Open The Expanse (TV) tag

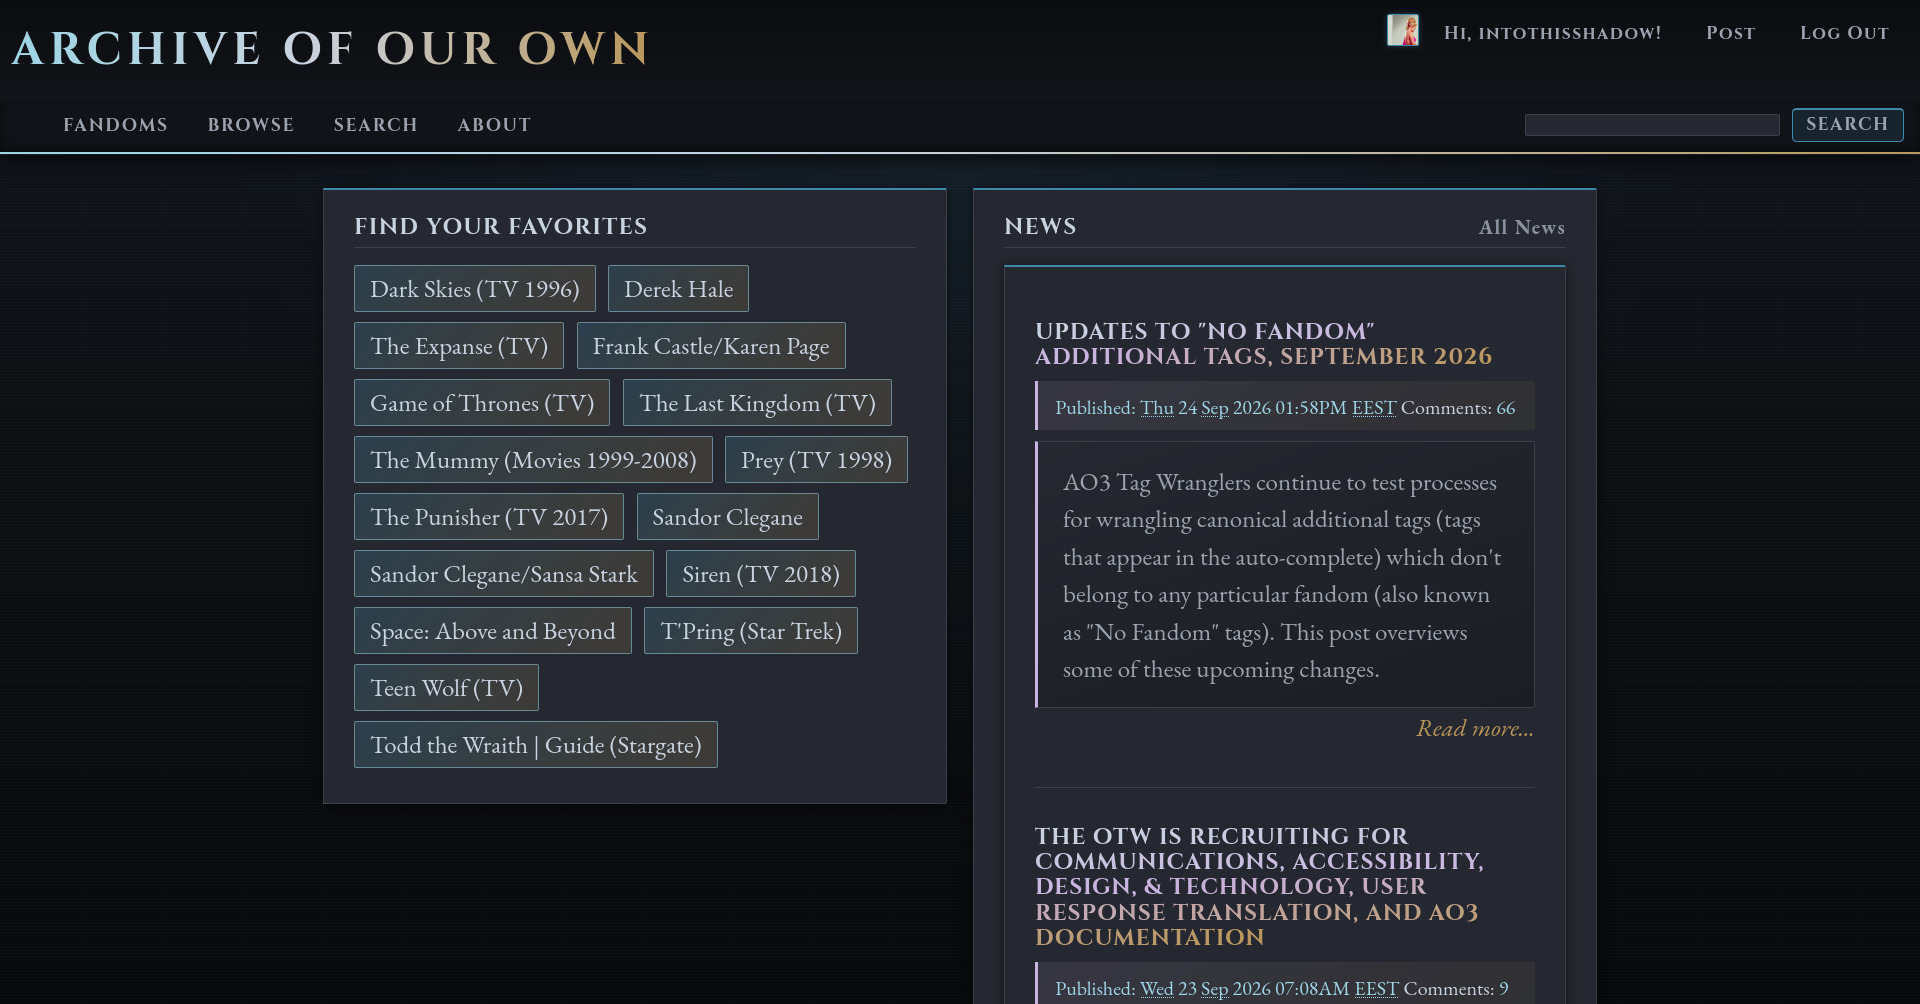coord(459,346)
